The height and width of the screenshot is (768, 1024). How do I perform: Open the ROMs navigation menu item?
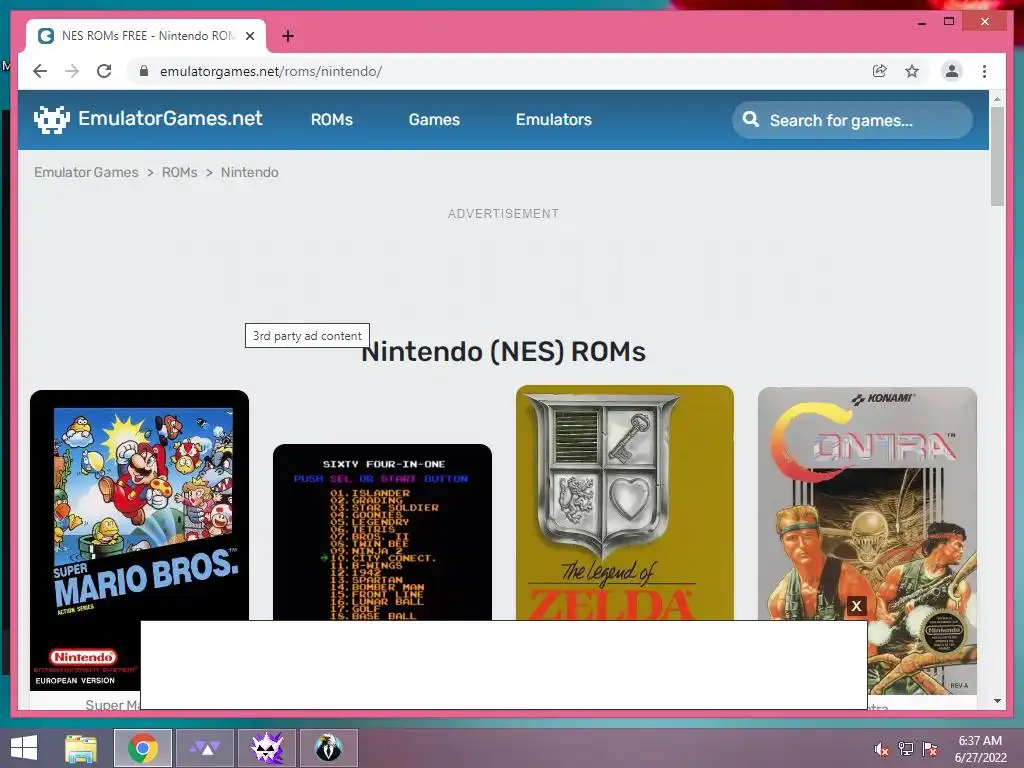pyautogui.click(x=332, y=120)
